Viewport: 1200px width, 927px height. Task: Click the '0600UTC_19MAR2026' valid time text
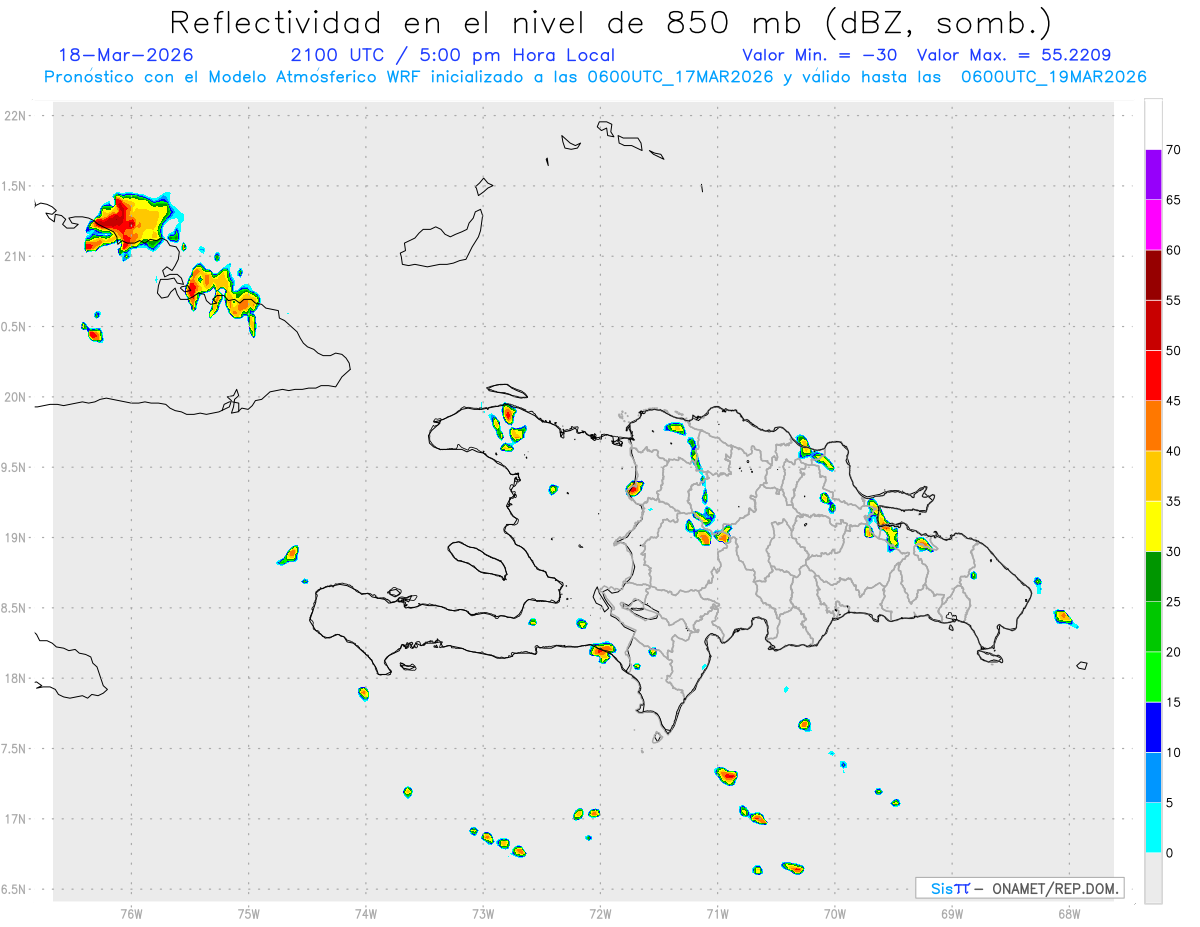click(1053, 77)
